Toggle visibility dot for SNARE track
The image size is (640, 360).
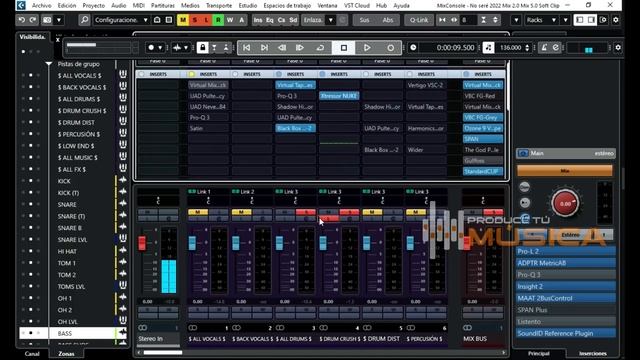pyautogui.click(x=30, y=204)
